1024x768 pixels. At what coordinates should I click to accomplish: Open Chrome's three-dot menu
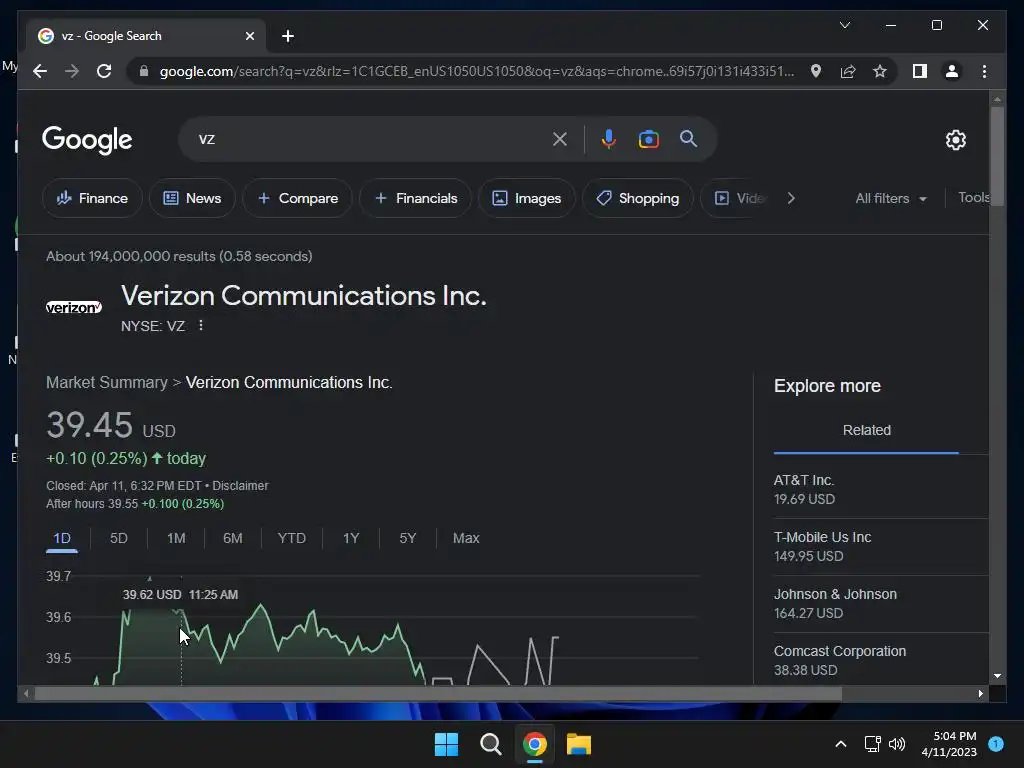coord(984,71)
